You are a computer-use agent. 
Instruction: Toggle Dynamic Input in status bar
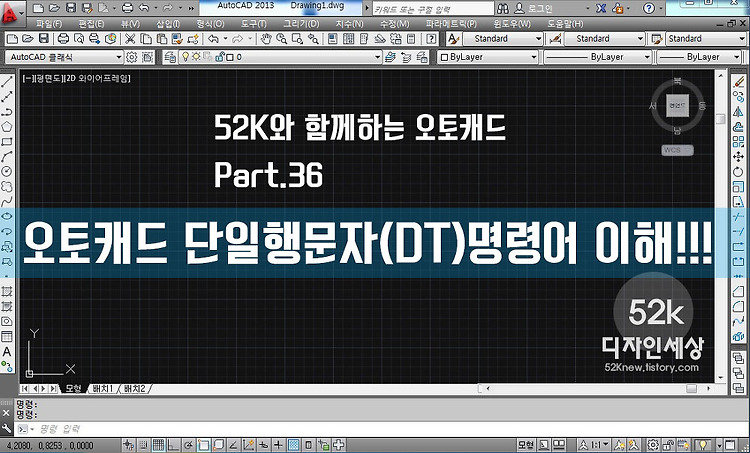pos(264,445)
